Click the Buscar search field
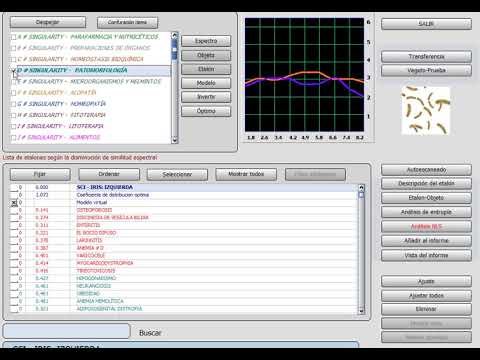Screen dimensions: 480x360 pyautogui.click(x=66, y=331)
